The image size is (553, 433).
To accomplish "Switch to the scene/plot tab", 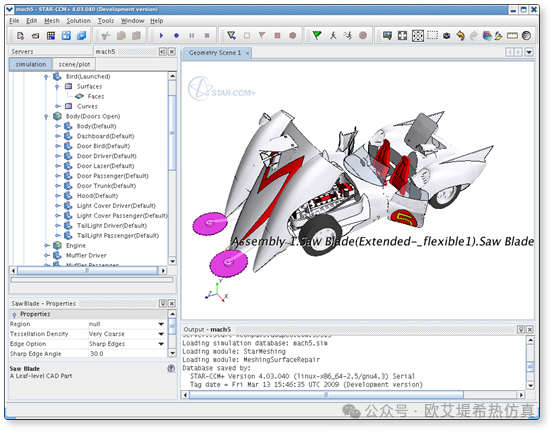I will point(74,65).
